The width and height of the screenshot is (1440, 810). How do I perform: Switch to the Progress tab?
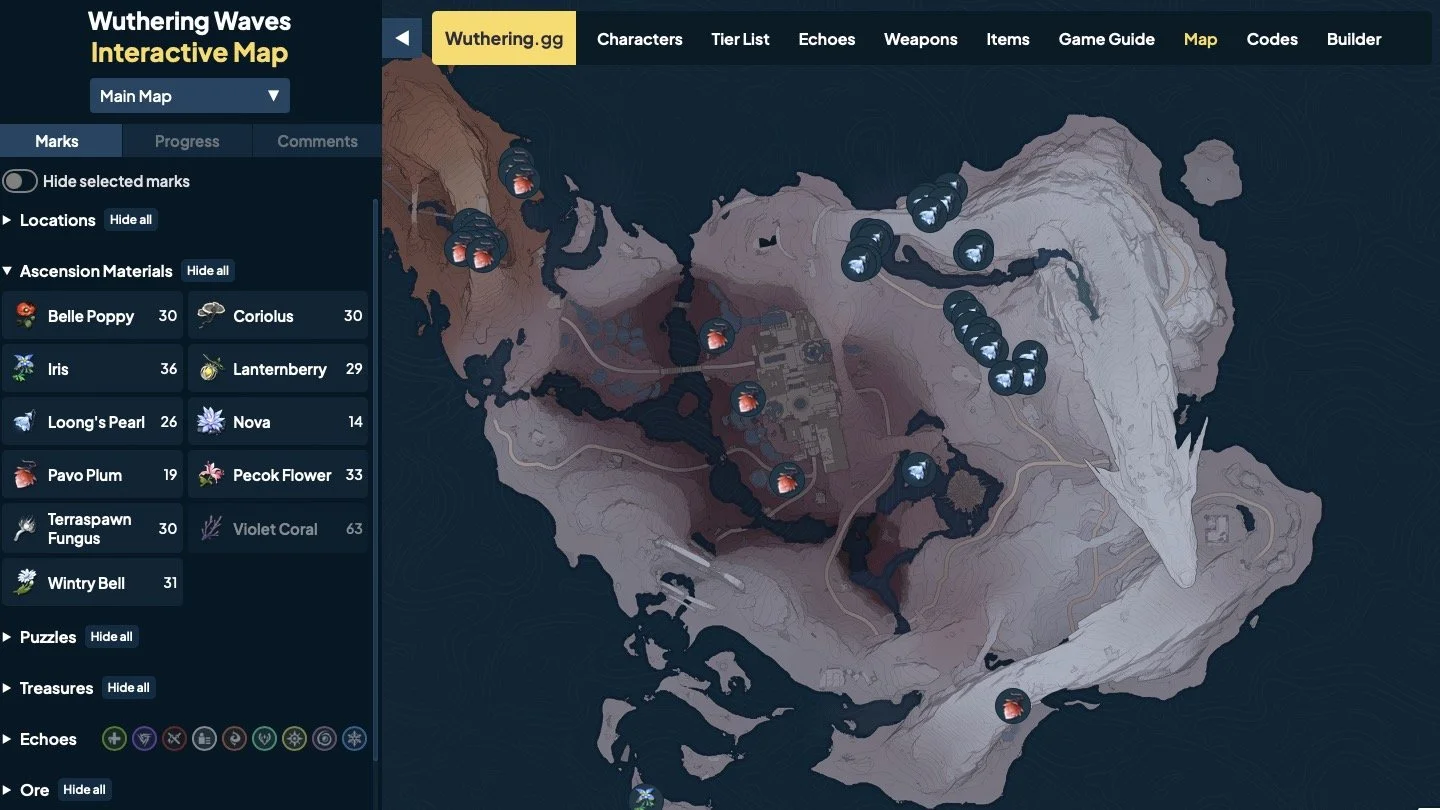187,141
